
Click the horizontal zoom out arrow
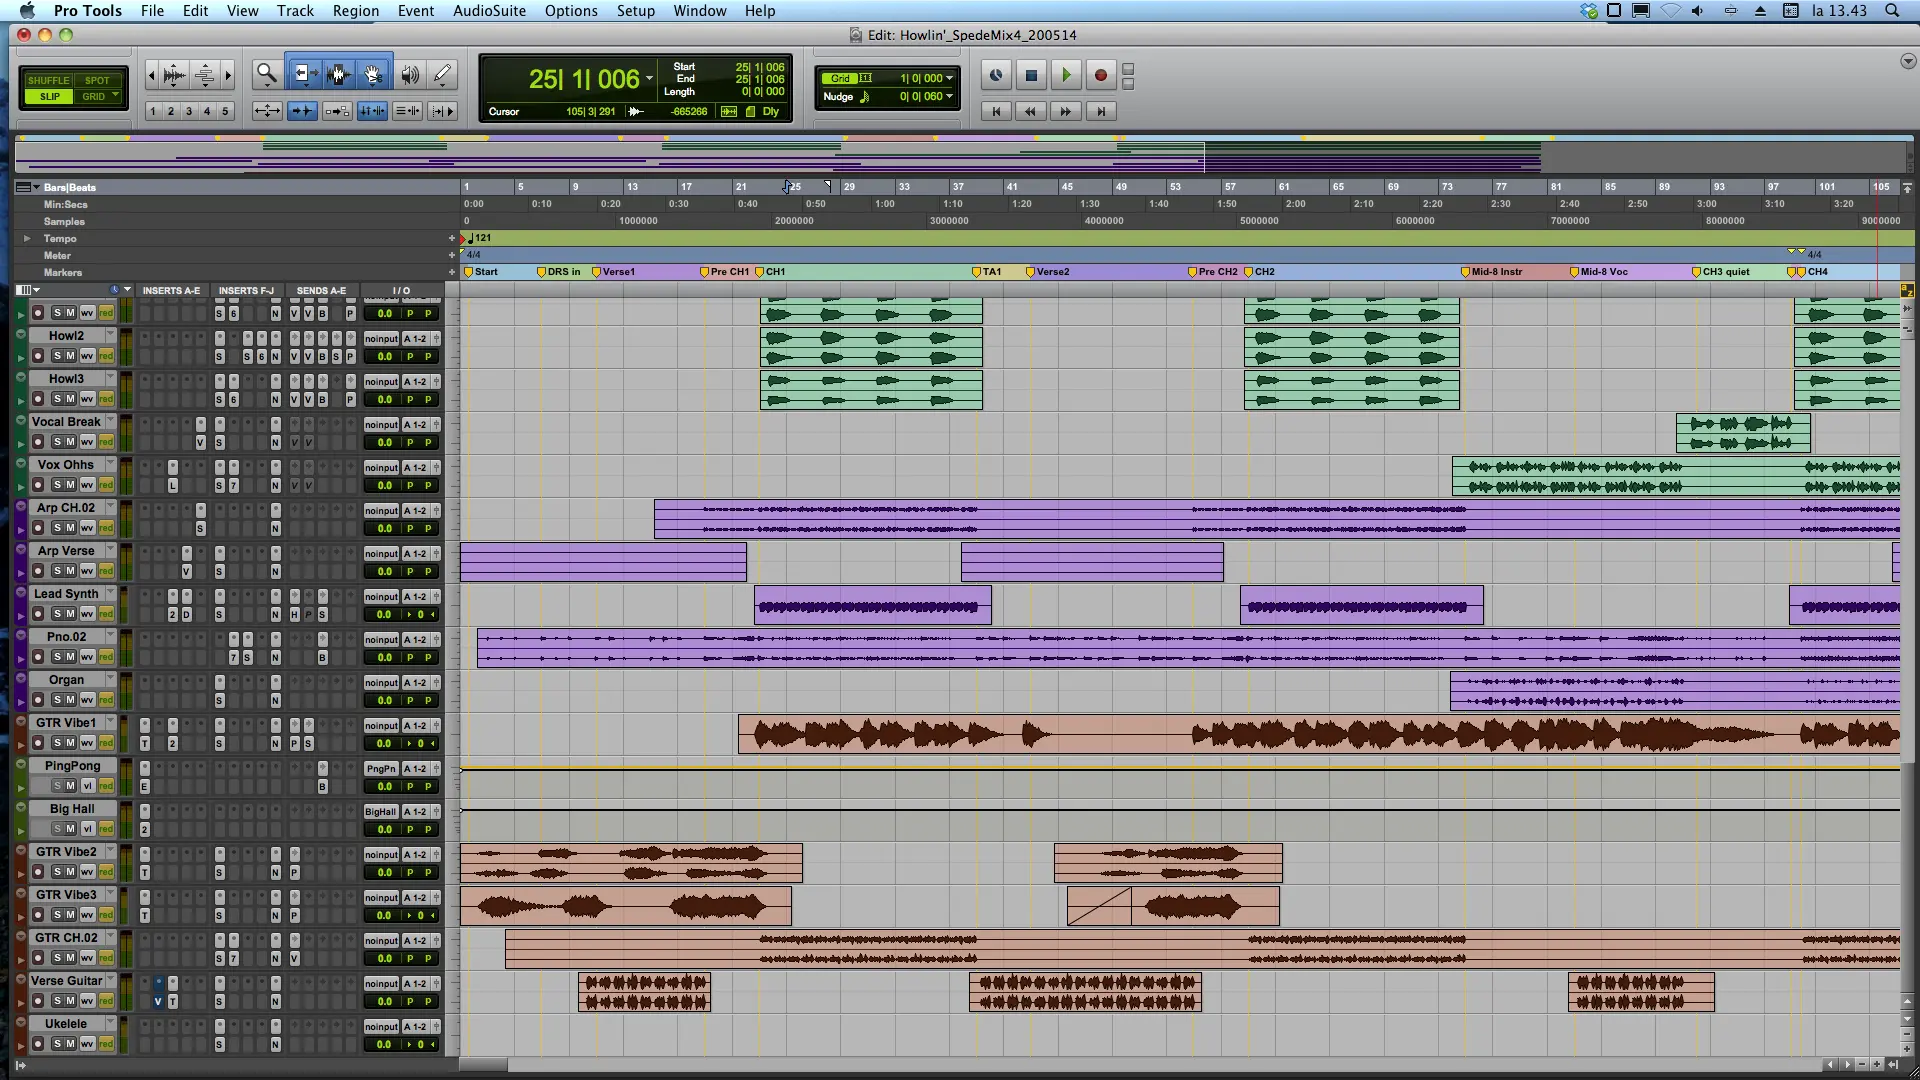(152, 75)
